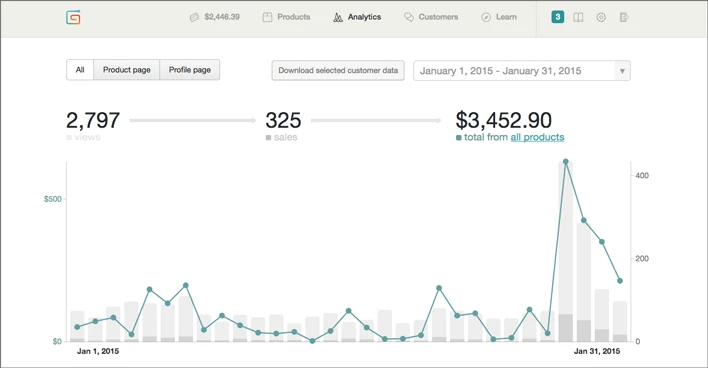The height and width of the screenshot is (368, 708).
Task: Click the Gumroad logo icon
Action: tap(73, 17)
